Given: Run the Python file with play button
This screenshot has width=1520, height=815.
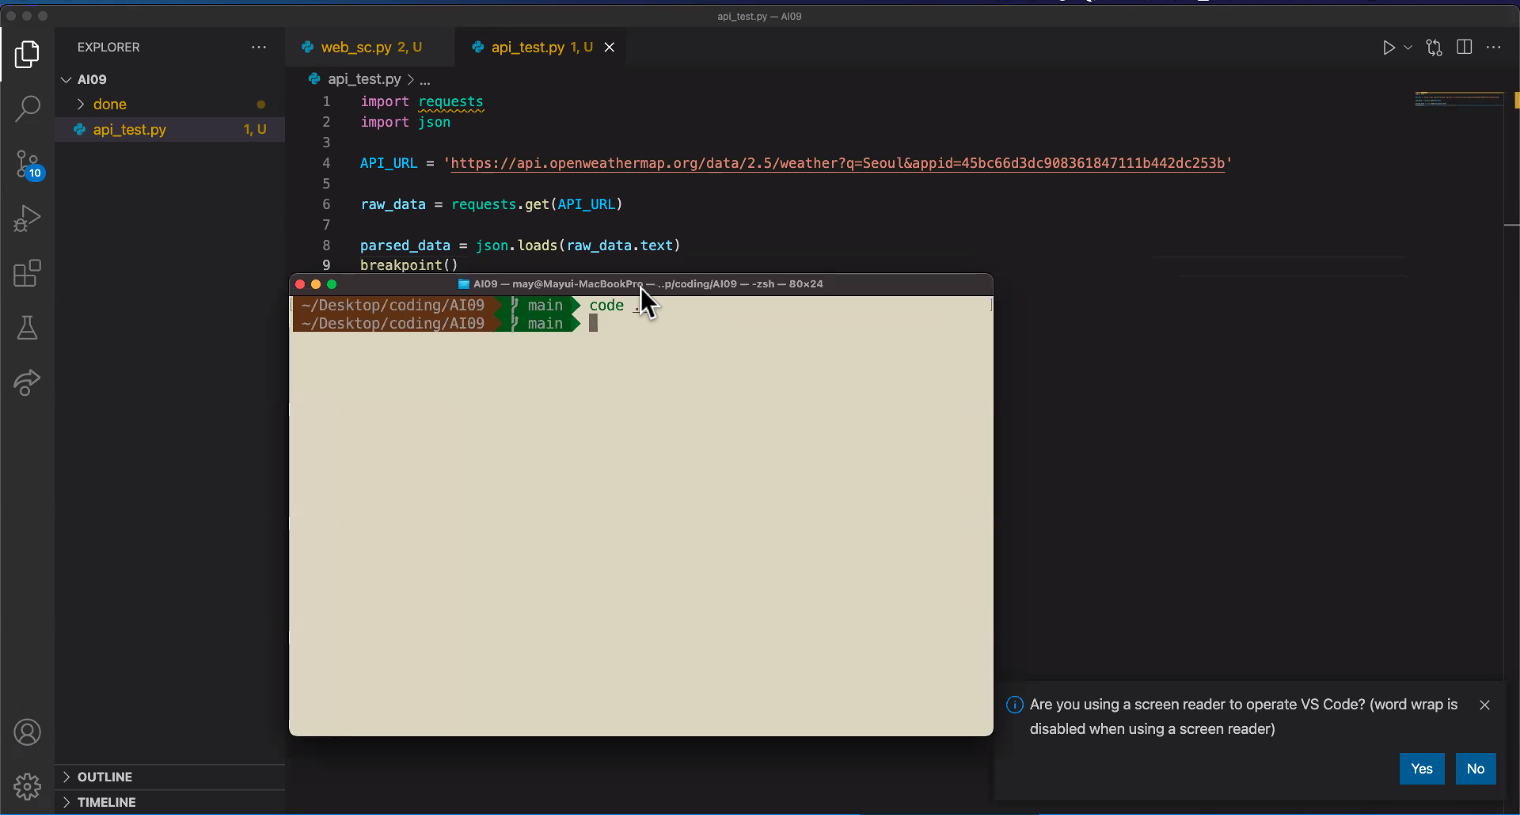Looking at the screenshot, I should click(x=1388, y=48).
